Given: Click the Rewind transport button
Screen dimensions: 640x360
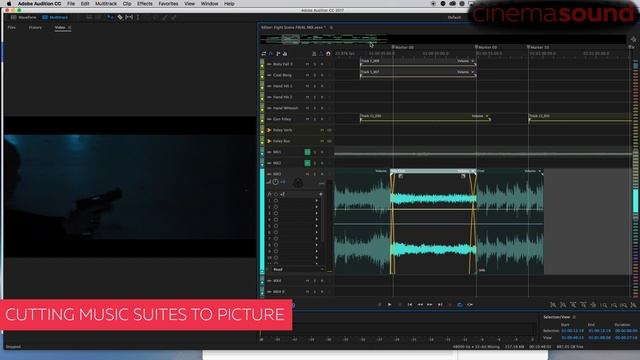Looking at the screenshot, I should (420, 305).
